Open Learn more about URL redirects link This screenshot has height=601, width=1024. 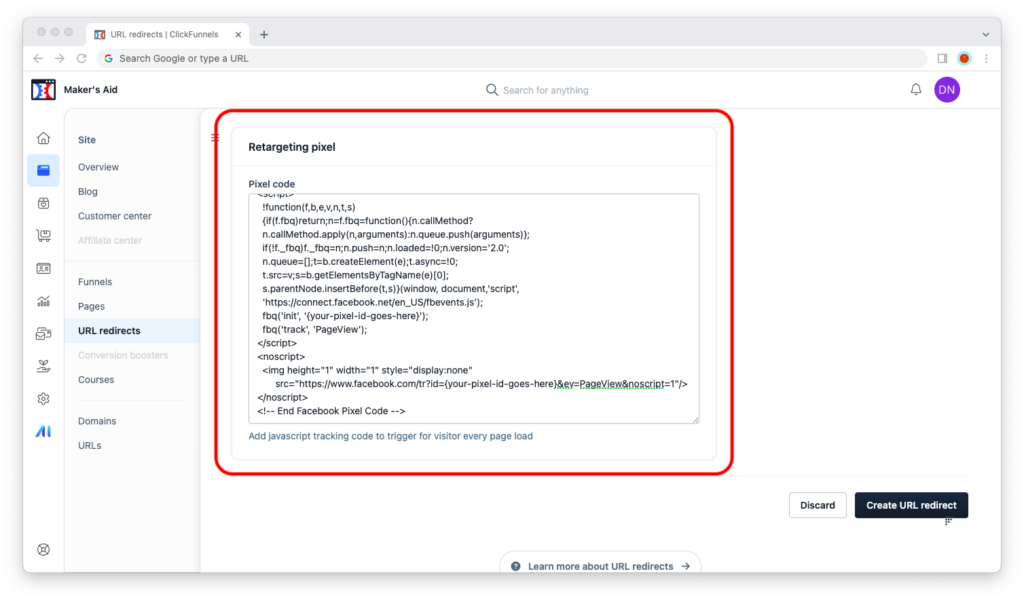click(600, 566)
